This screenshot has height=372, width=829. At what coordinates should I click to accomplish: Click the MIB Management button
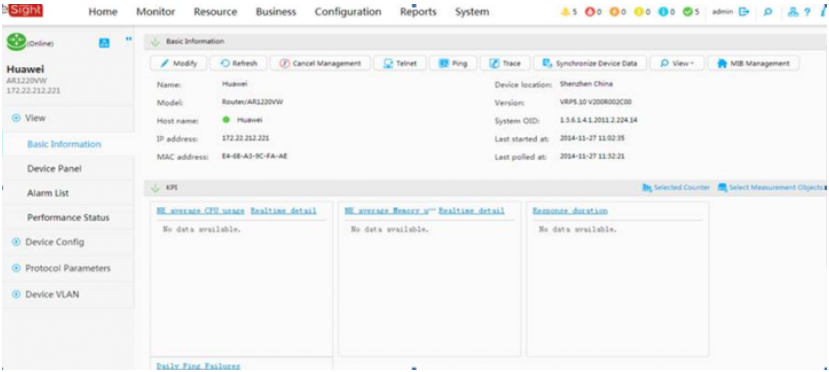point(753,63)
